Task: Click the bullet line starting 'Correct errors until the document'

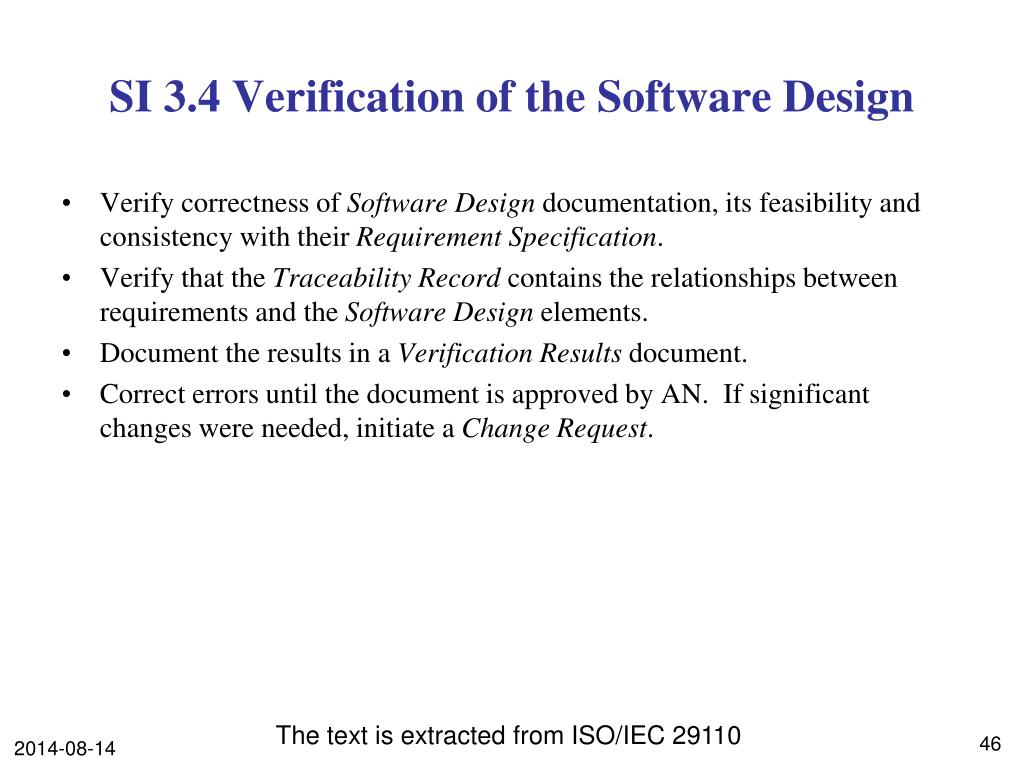Action: [485, 394]
